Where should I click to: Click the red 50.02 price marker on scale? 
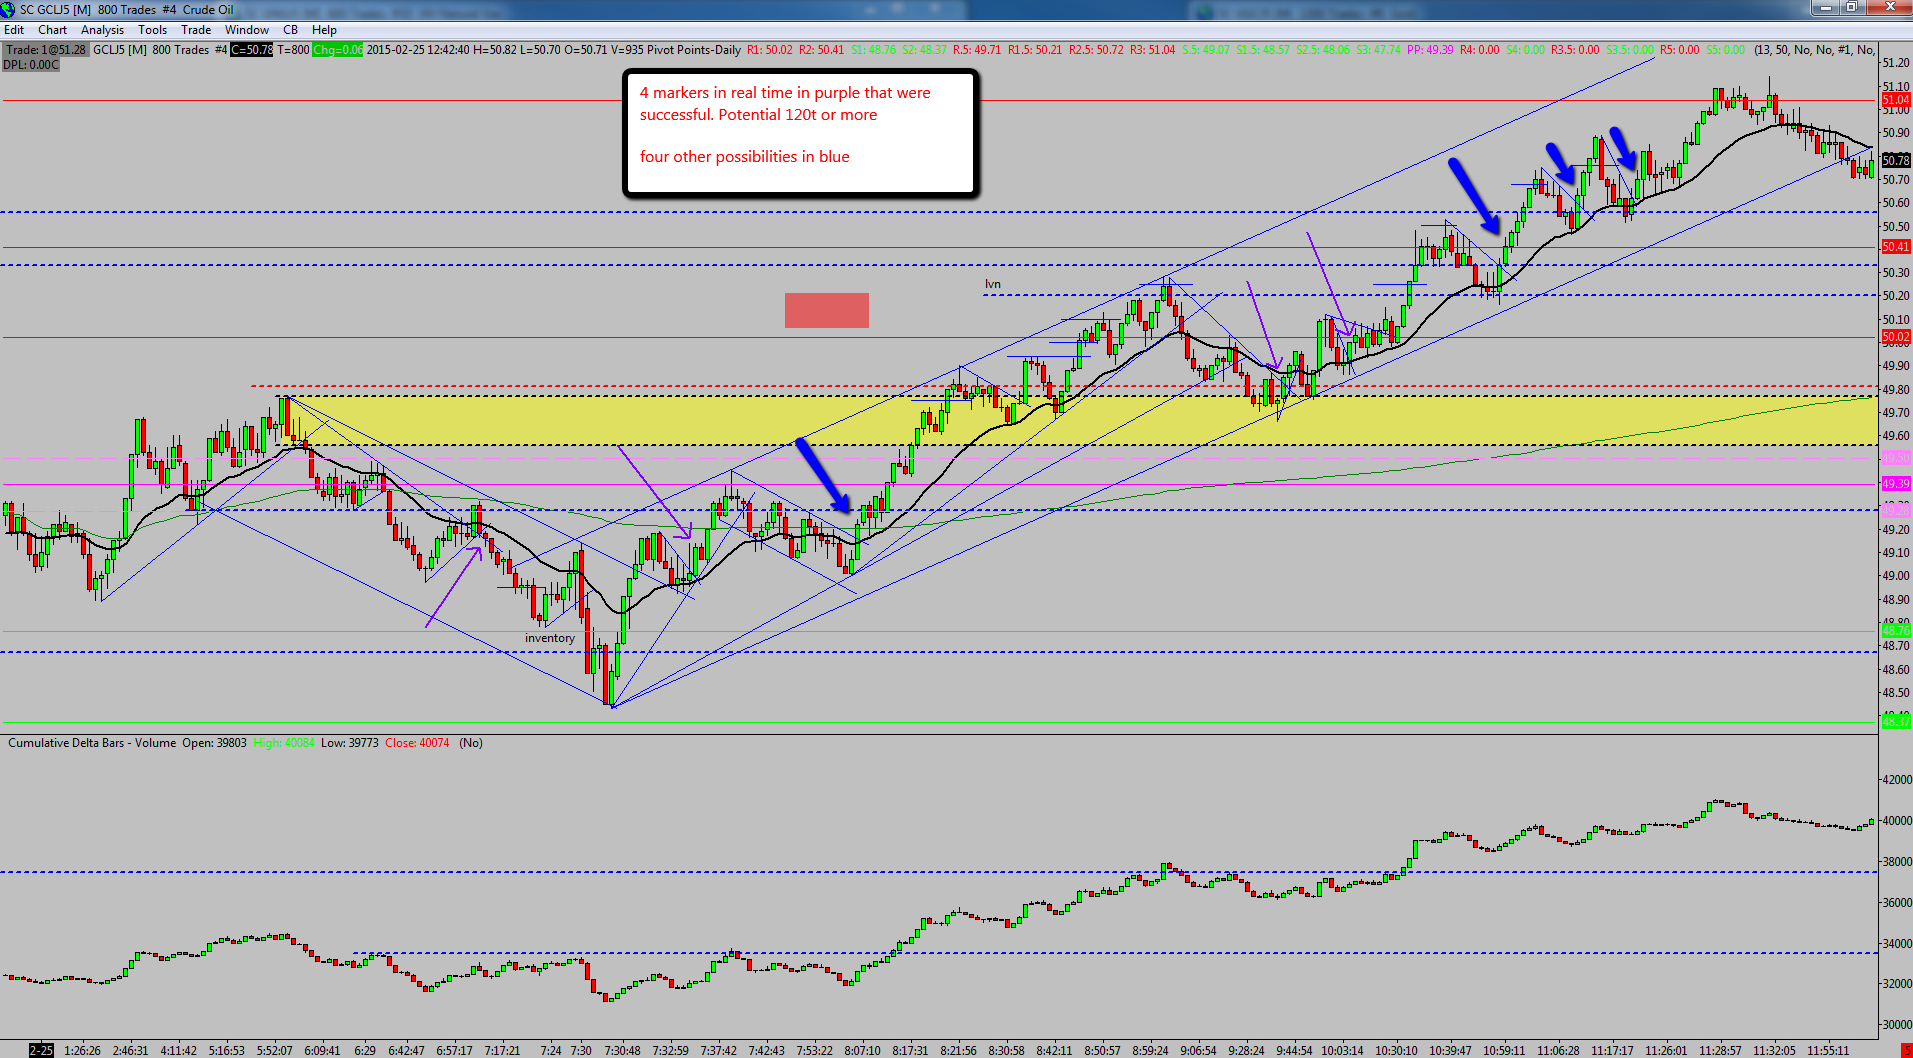pyautogui.click(x=1896, y=337)
